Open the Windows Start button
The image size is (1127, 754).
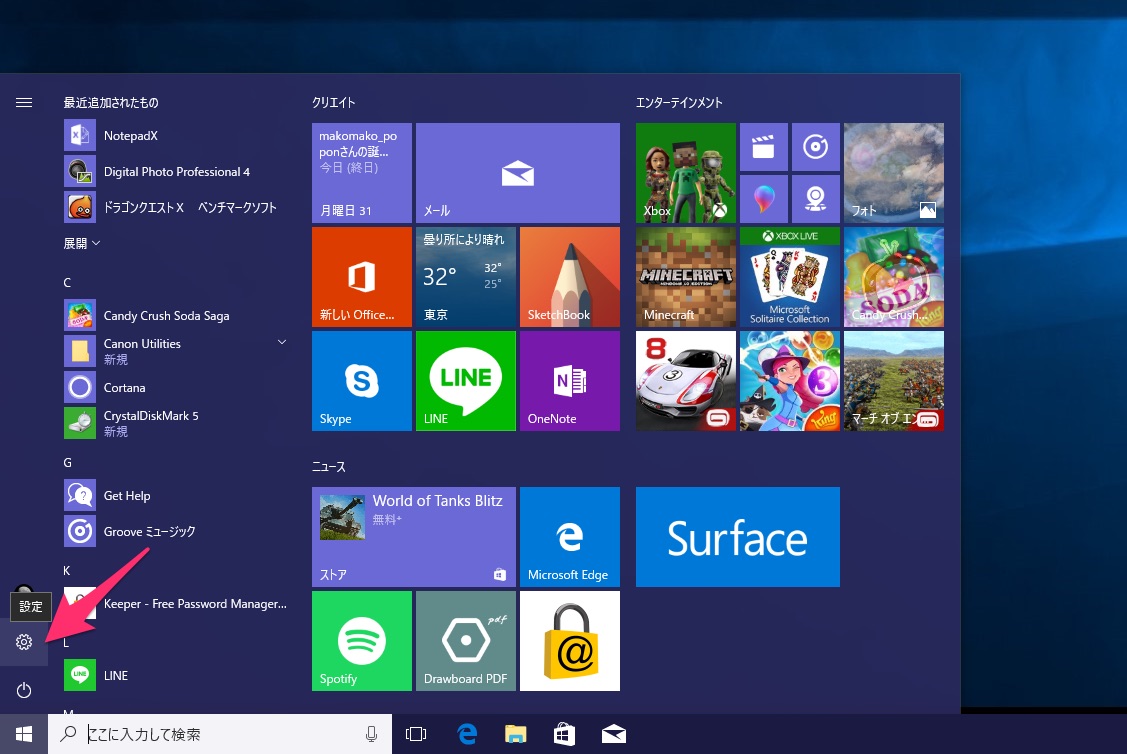(x=24, y=734)
